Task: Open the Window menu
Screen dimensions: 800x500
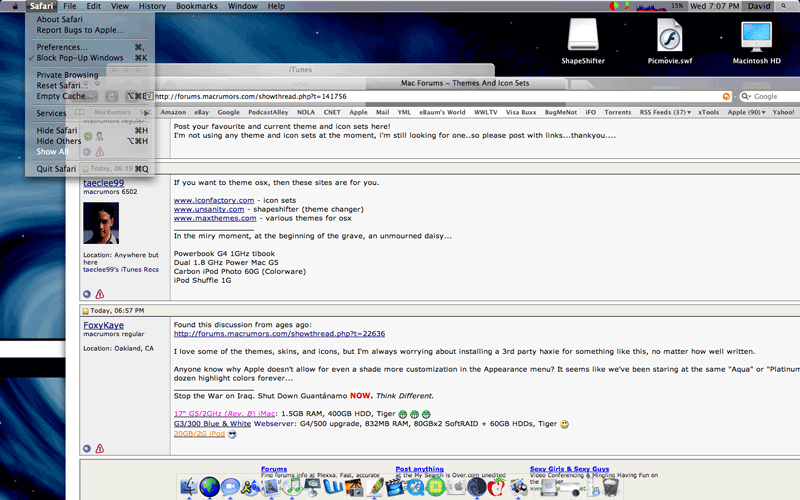Action: point(242,6)
